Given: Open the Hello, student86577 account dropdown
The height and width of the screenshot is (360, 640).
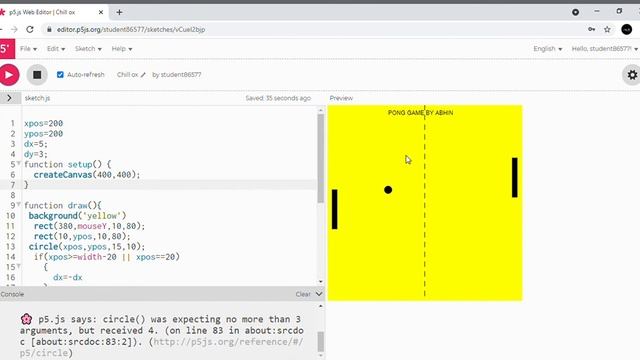Looking at the screenshot, I should [x=605, y=49].
